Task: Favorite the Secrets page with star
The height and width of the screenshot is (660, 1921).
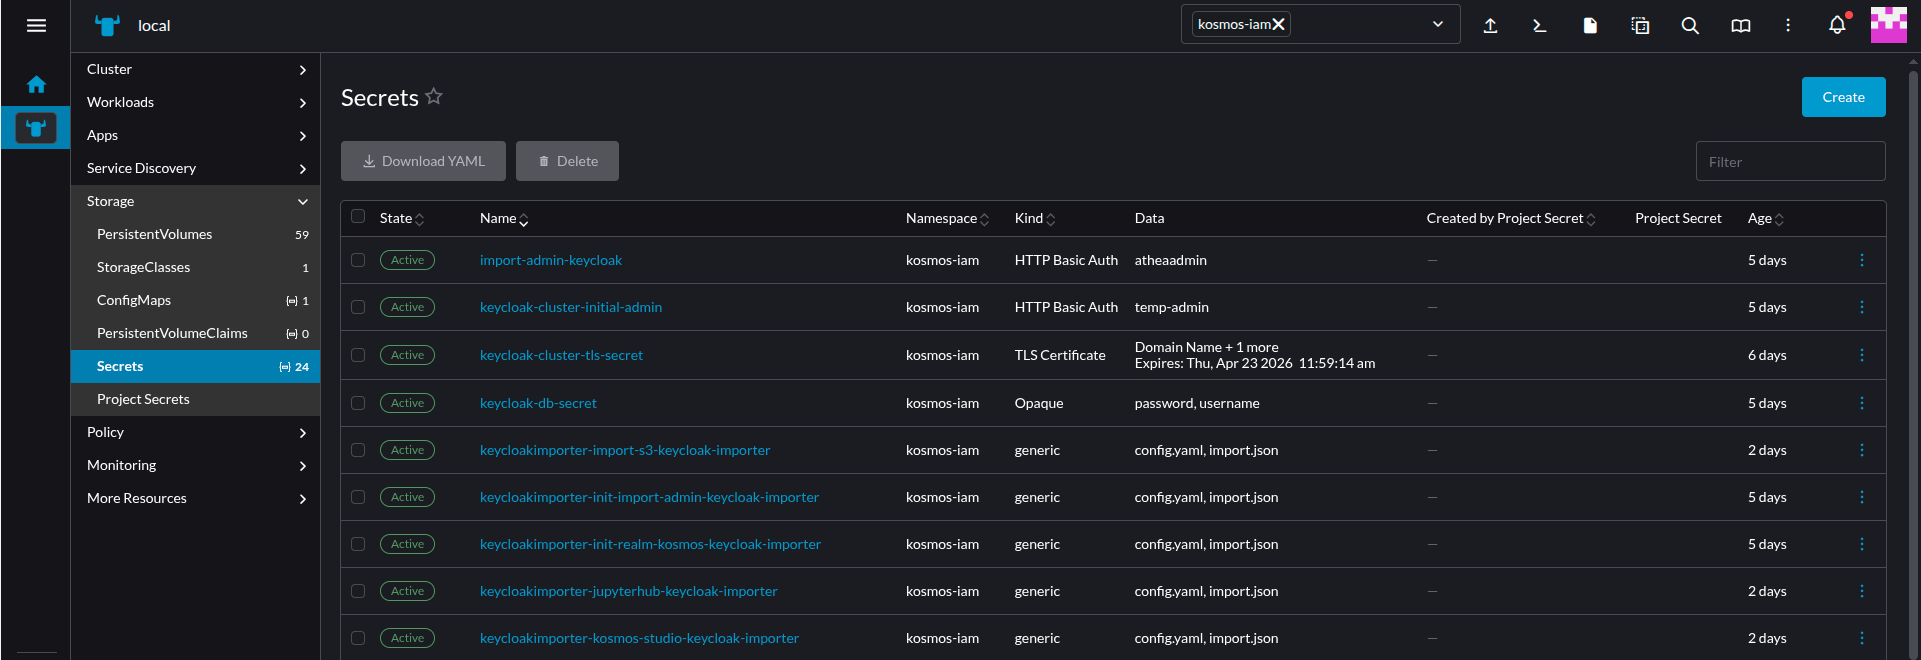Action: (x=433, y=97)
